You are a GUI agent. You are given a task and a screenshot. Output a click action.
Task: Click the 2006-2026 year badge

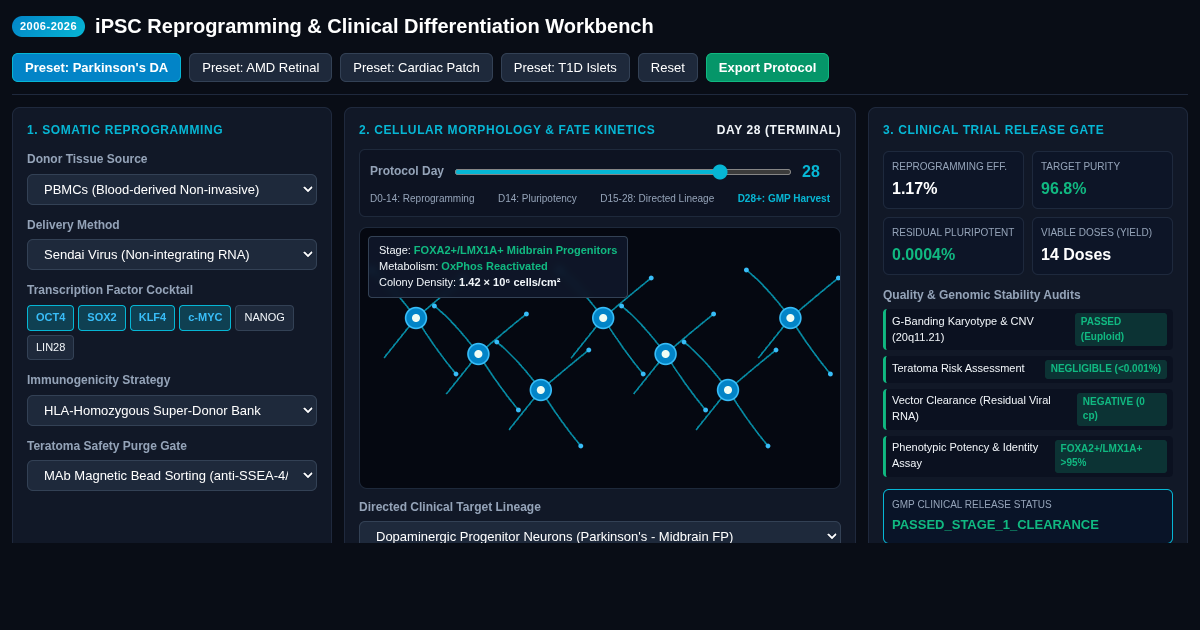pyautogui.click(x=48, y=26)
